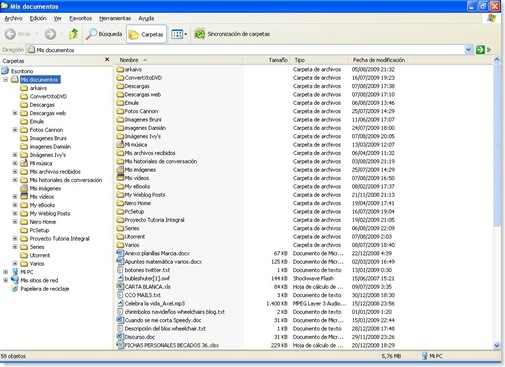505x367 pixels.
Task: Click scrollbar down arrow in file list
Action: point(497,345)
